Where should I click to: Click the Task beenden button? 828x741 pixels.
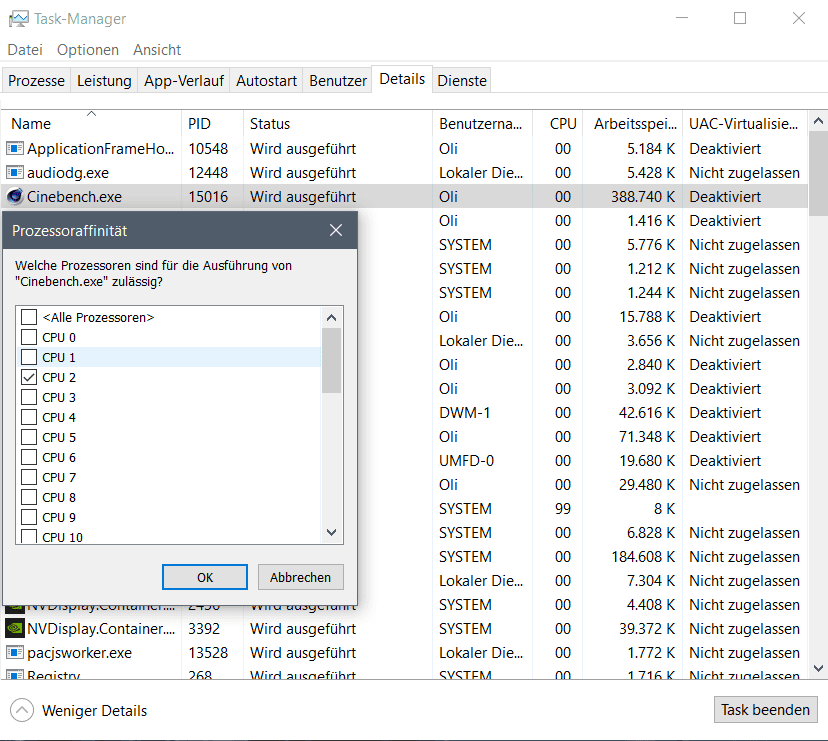(765, 709)
